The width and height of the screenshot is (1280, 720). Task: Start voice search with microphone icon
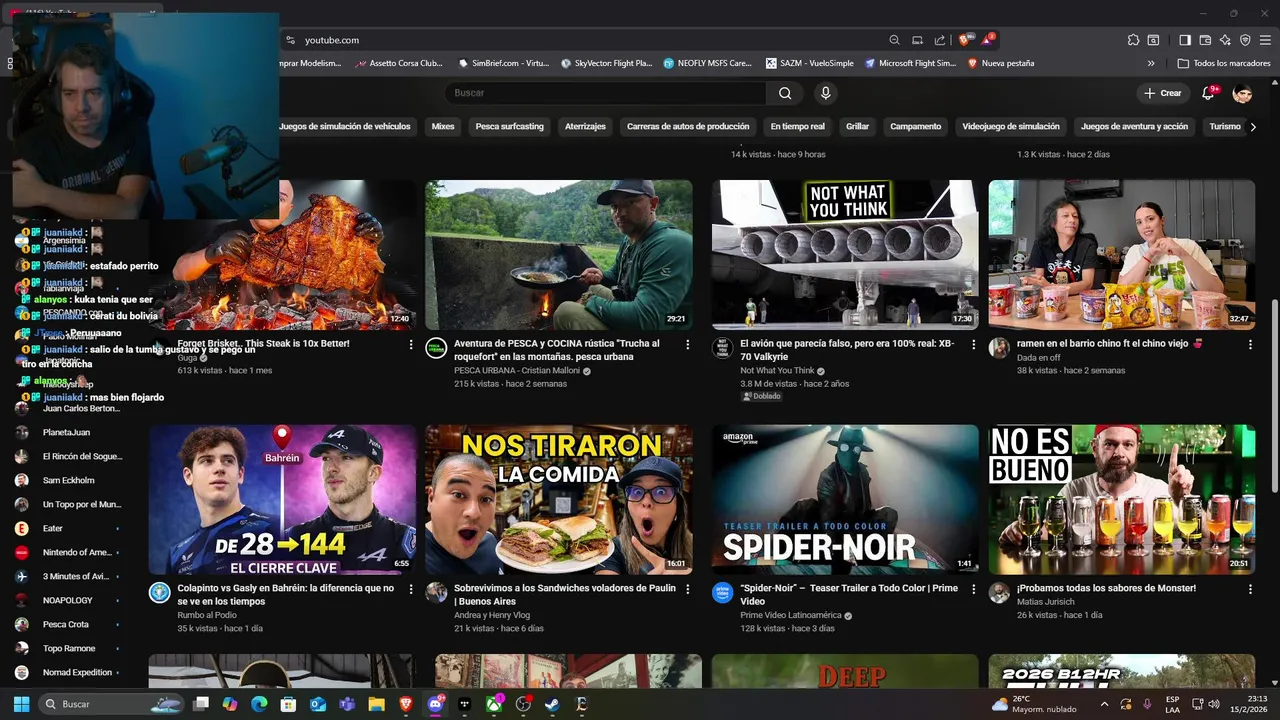pos(825,93)
